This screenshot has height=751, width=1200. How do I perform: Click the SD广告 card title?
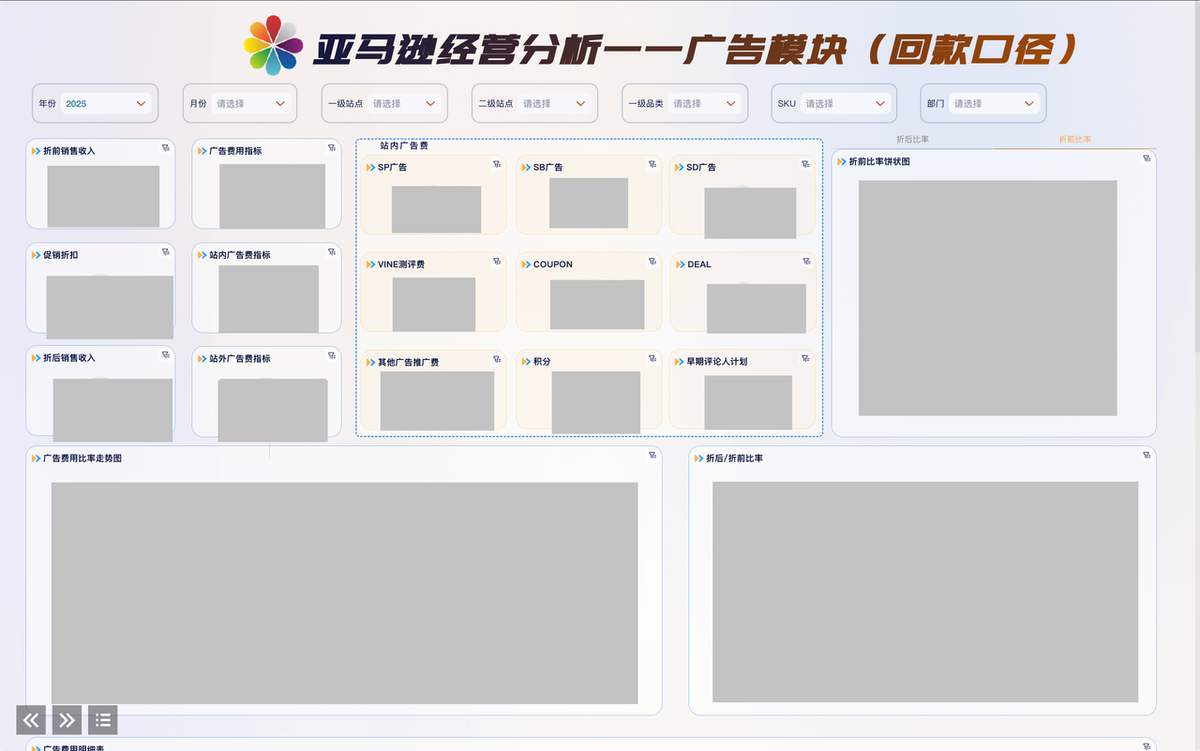[x=701, y=167]
